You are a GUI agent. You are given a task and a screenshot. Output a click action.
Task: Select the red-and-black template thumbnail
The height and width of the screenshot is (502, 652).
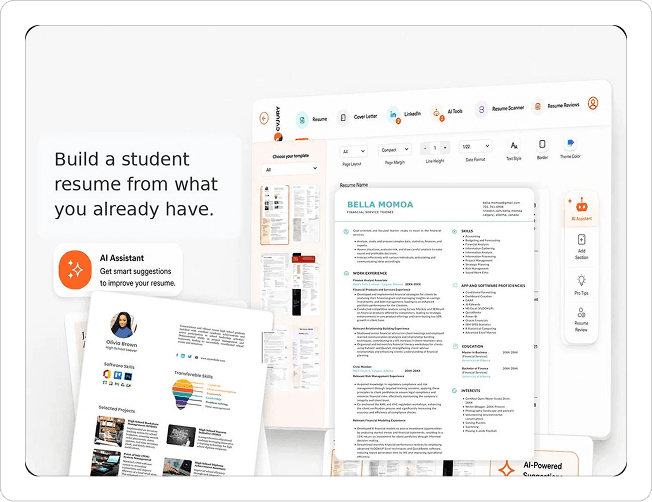306,284
